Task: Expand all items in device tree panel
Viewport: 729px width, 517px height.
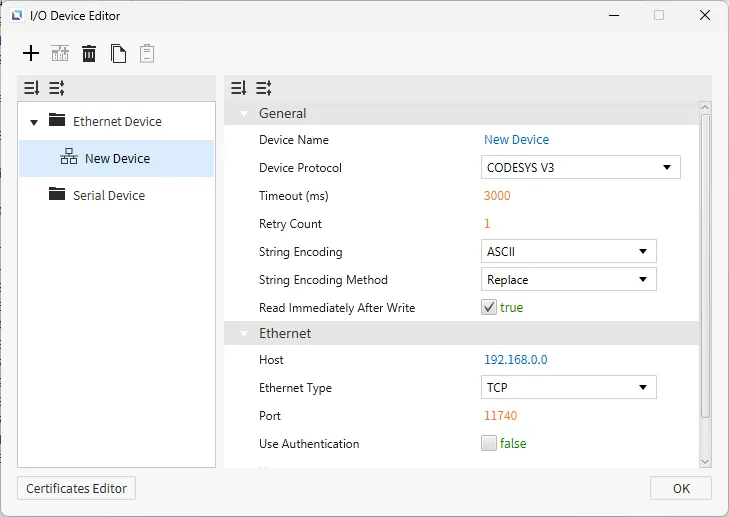Action: [31, 88]
